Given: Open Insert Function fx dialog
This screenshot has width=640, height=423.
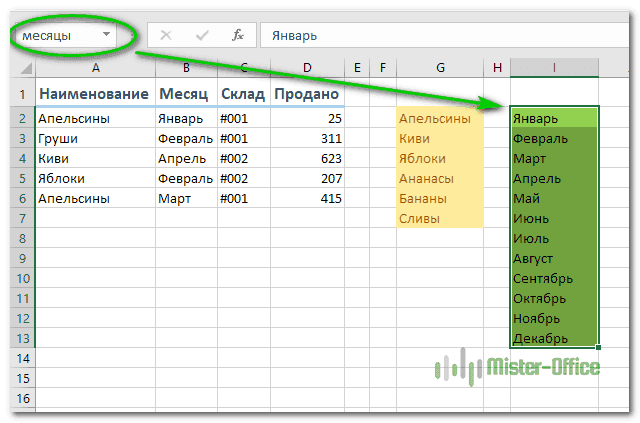Looking at the screenshot, I should [238, 35].
